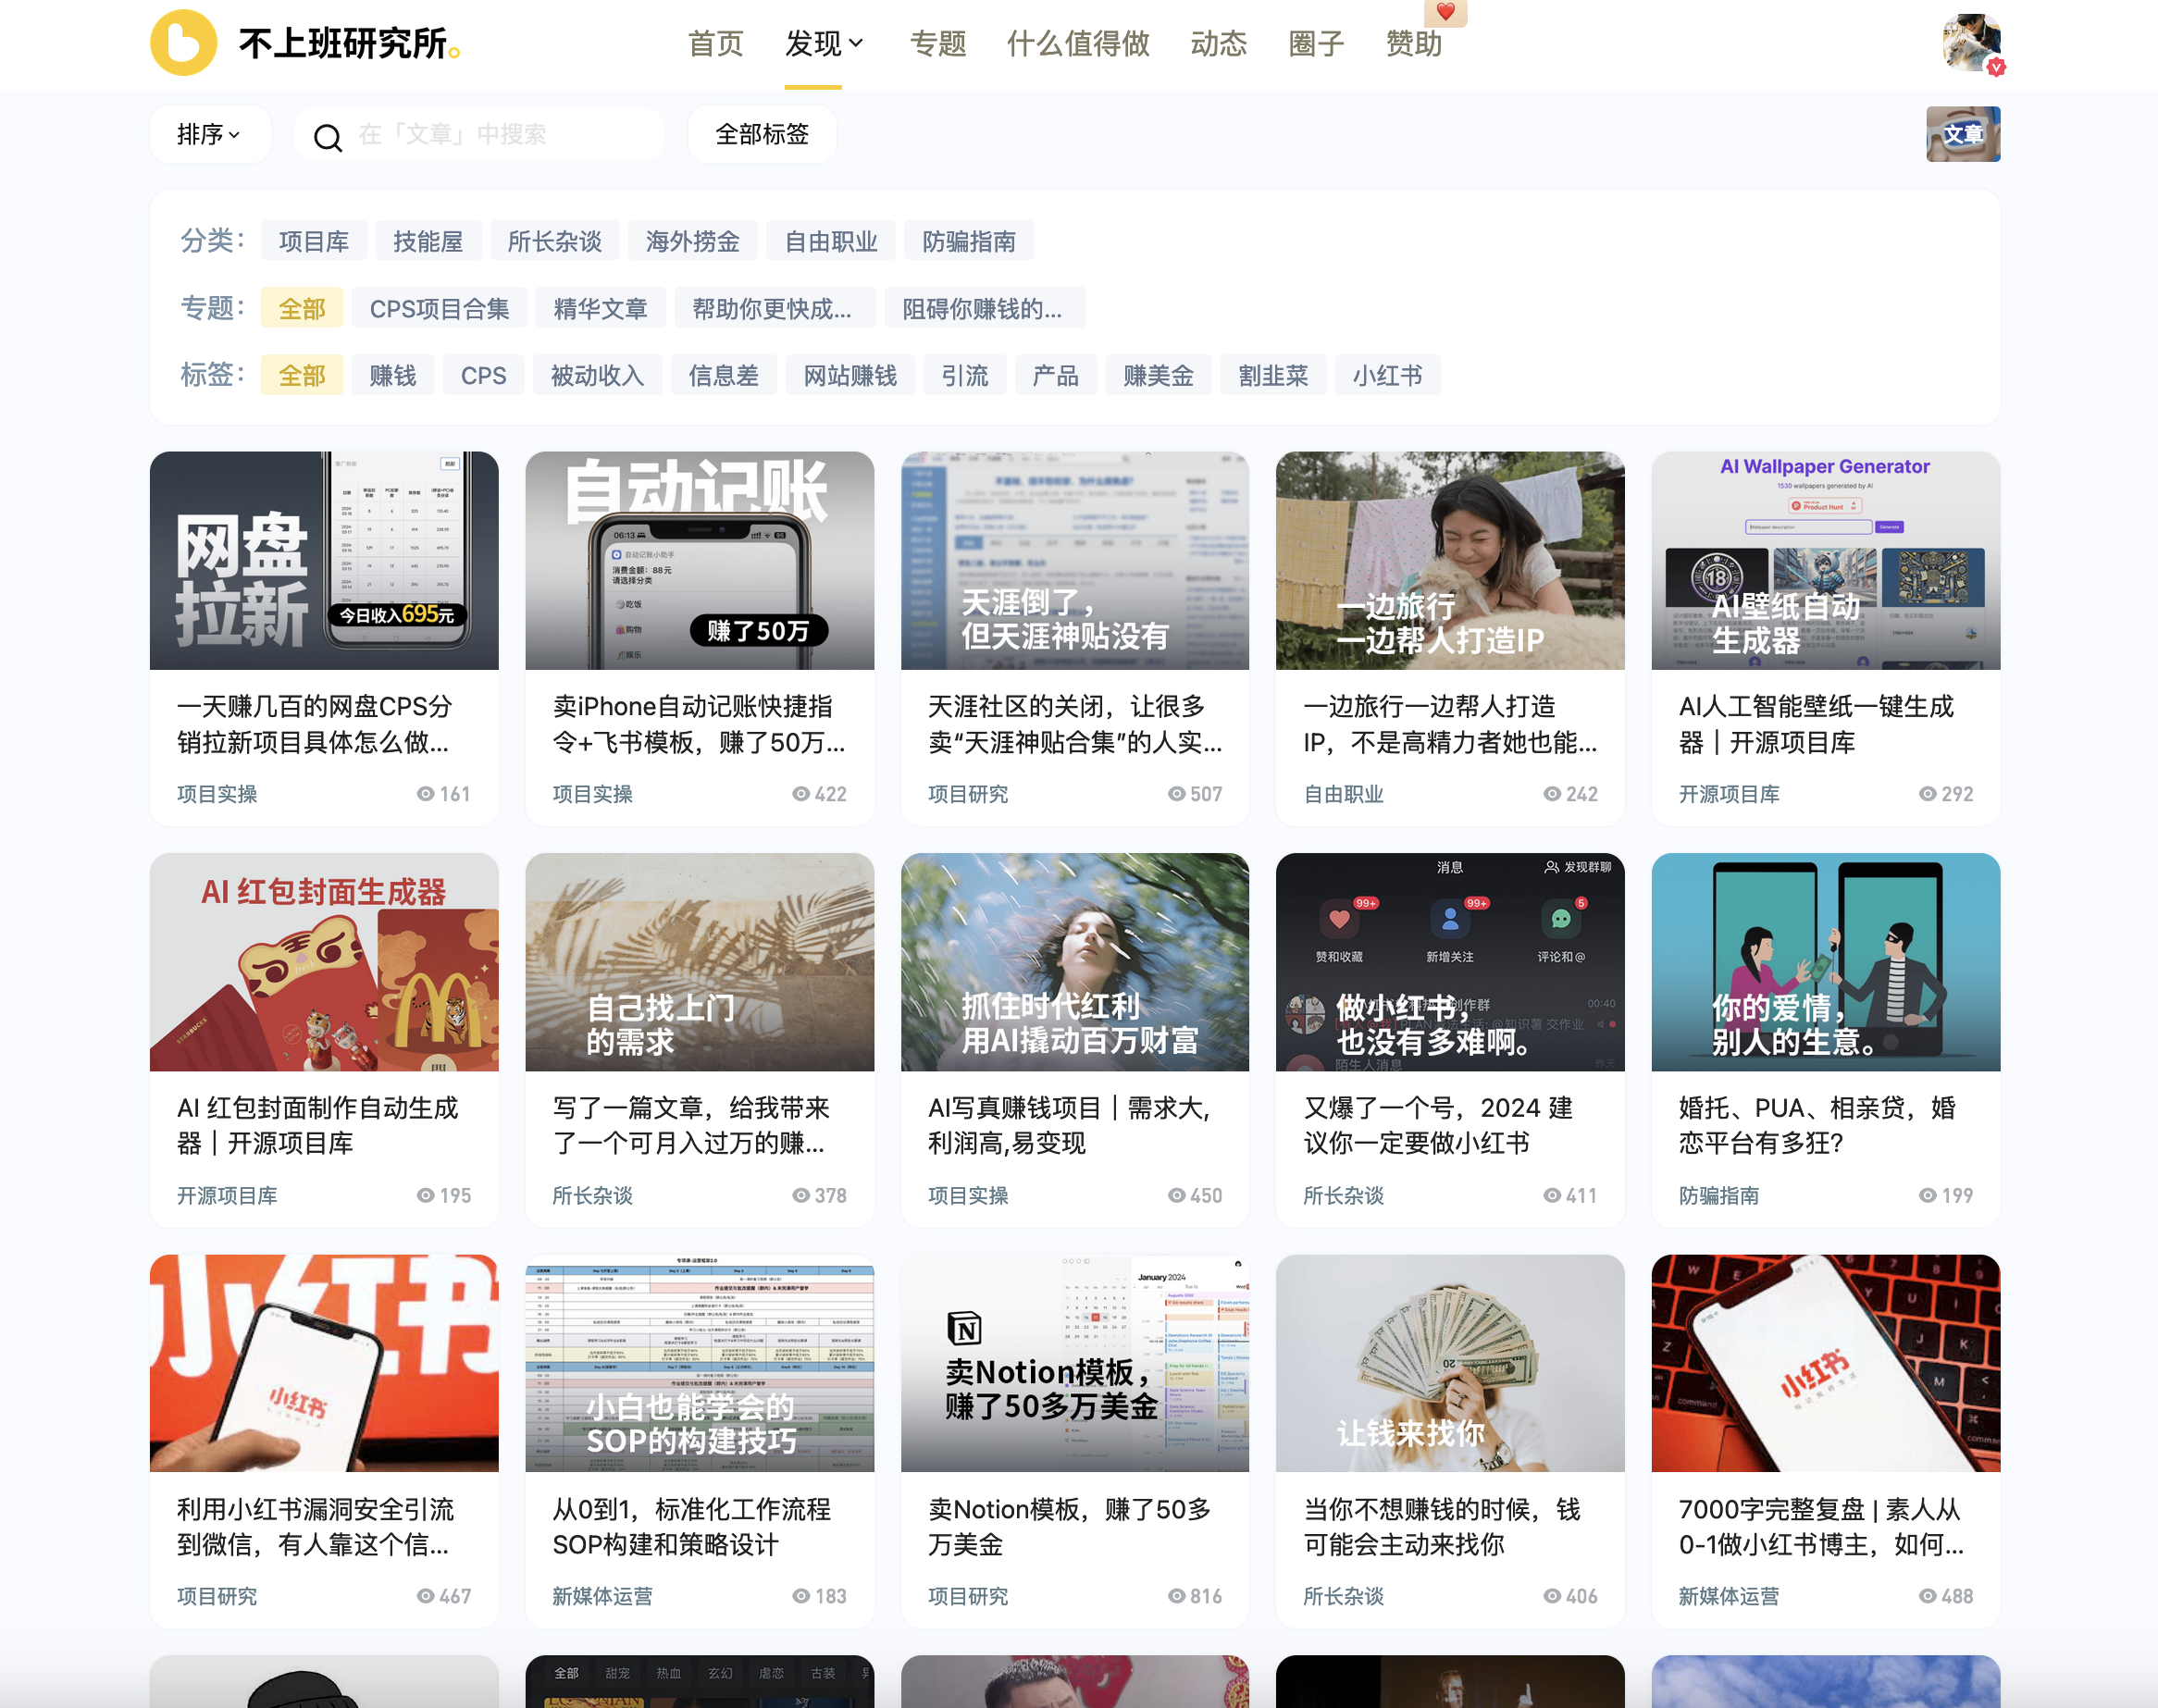Viewport: 2158px width, 1708px height.
Task: Filter by the 赚美金 tag
Action: point(1159,375)
